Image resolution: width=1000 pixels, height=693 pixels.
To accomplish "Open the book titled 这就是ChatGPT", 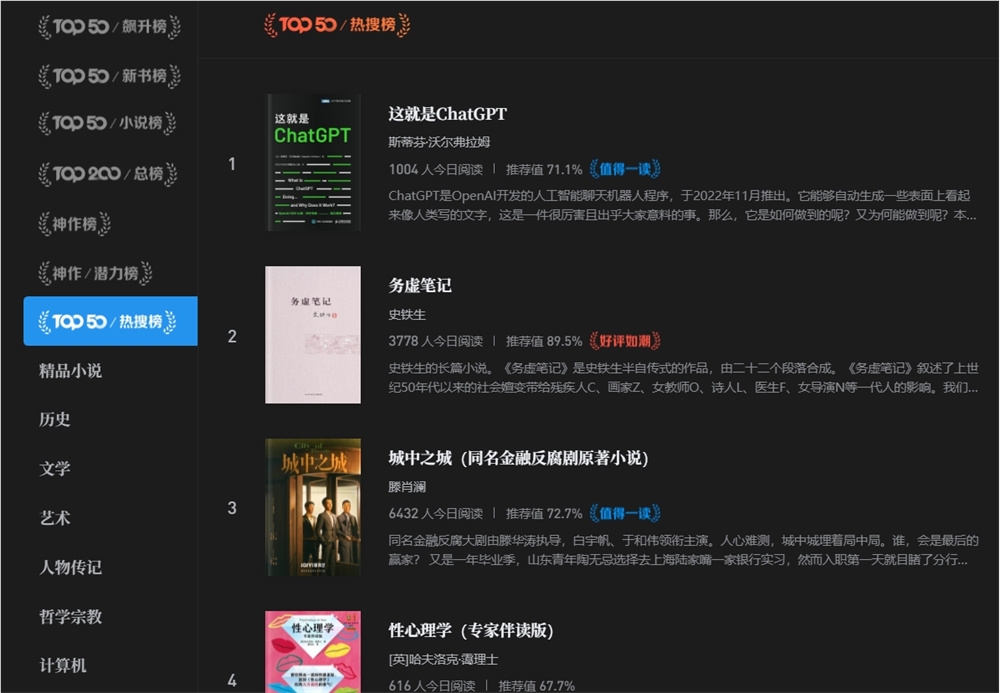I will pyautogui.click(x=443, y=115).
